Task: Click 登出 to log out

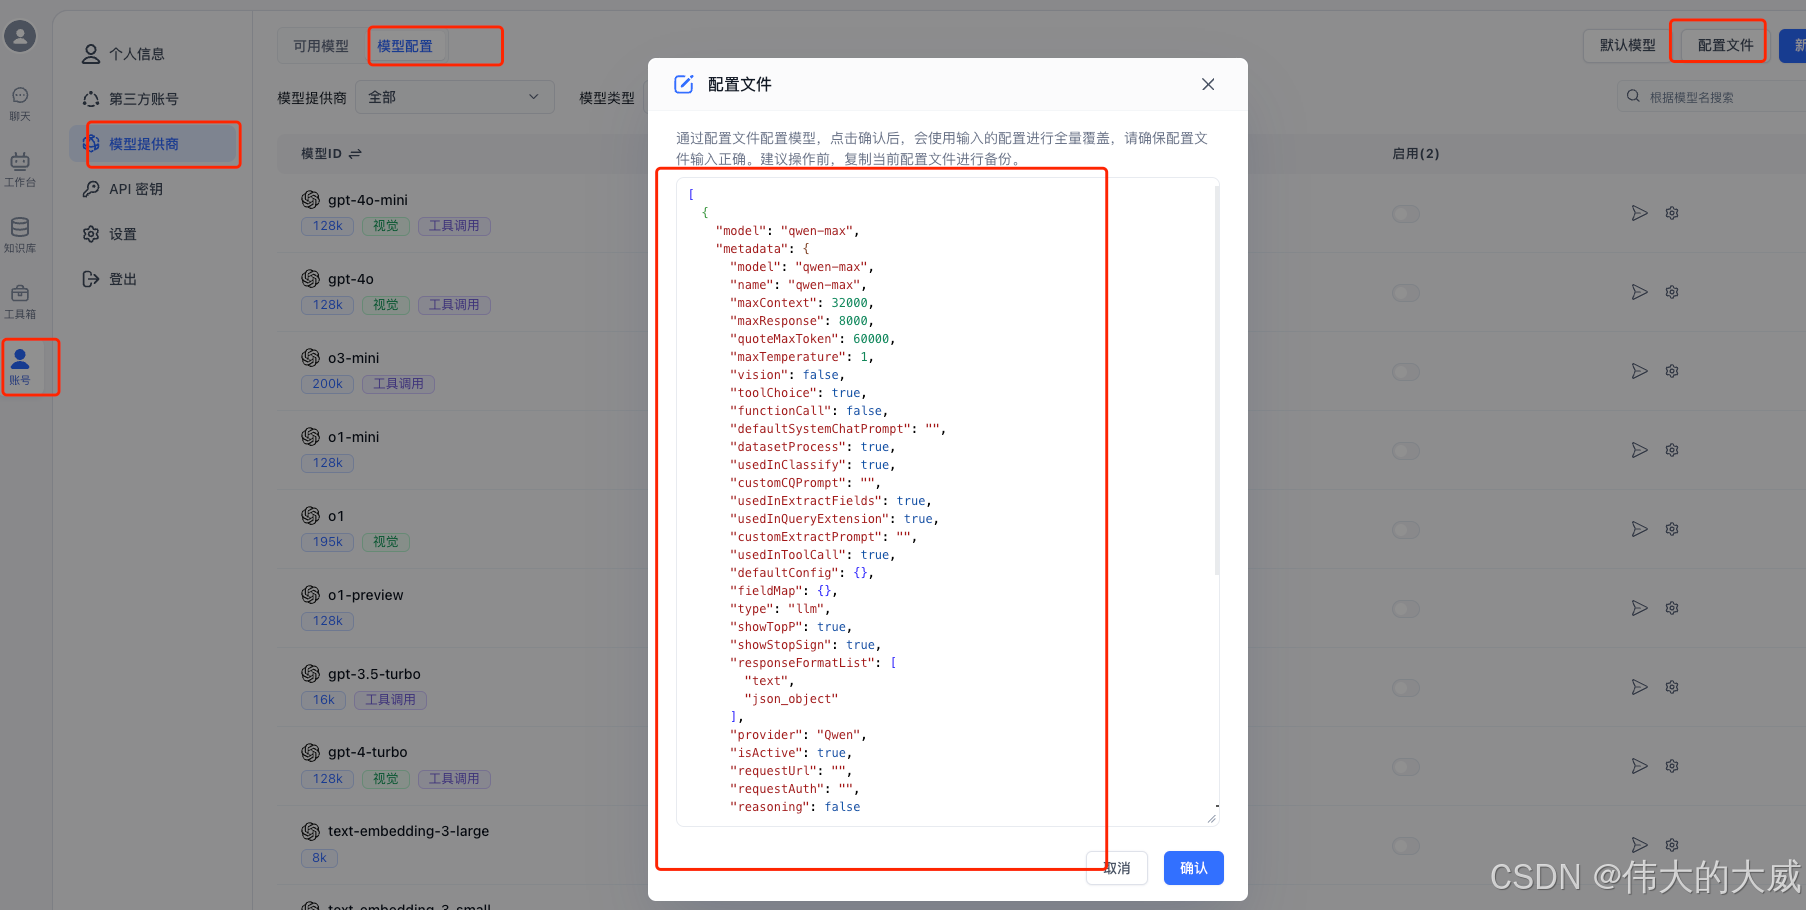Action: (155, 279)
